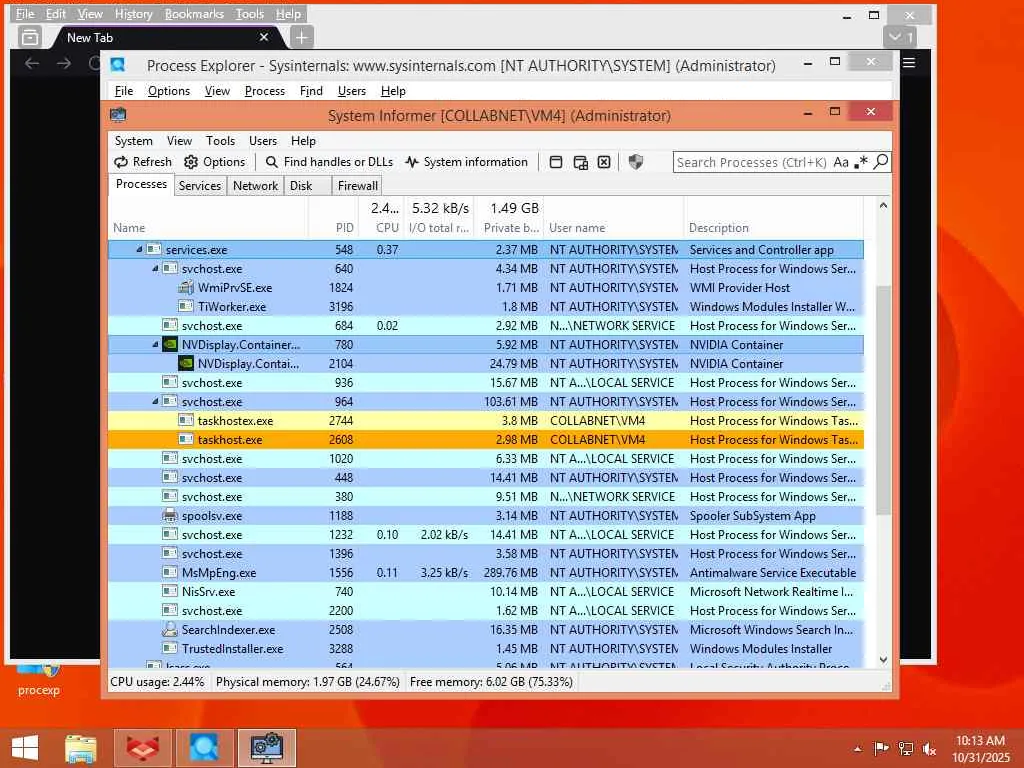The width and height of the screenshot is (1024, 768).
Task: Collapse svchost.exe PID 964 node
Action: tap(155, 402)
